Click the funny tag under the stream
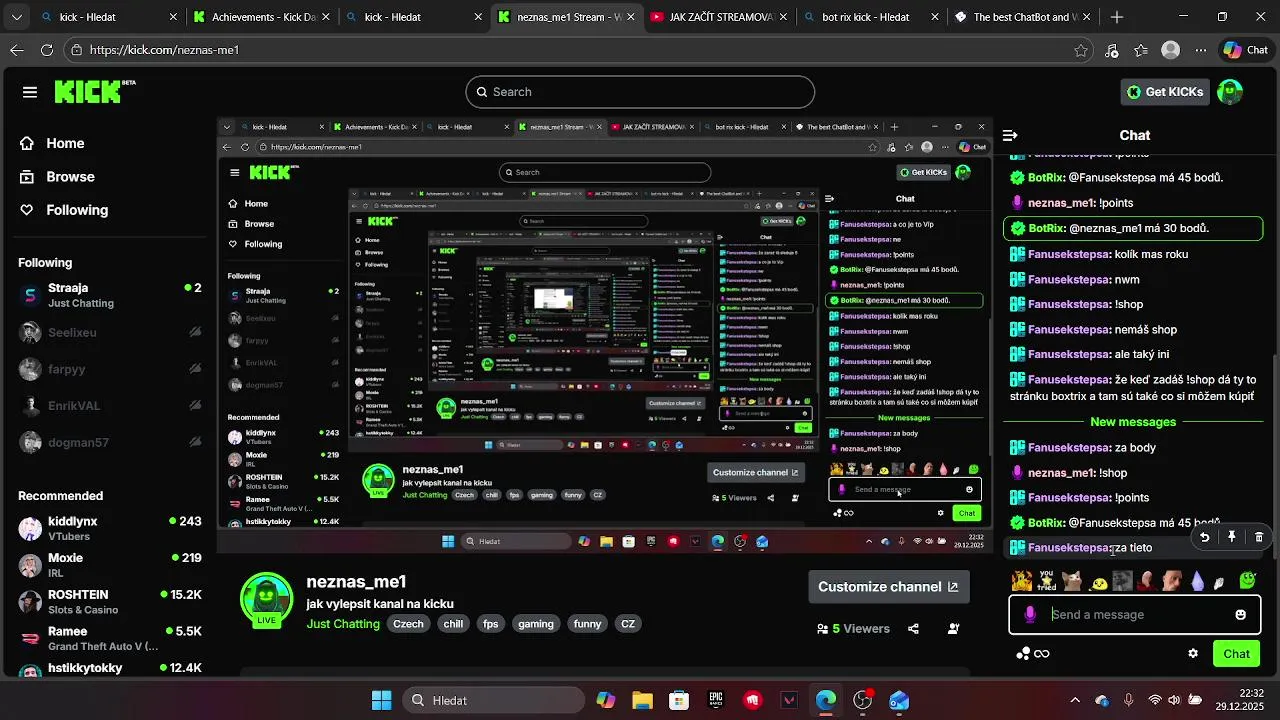 click(587, 624)
